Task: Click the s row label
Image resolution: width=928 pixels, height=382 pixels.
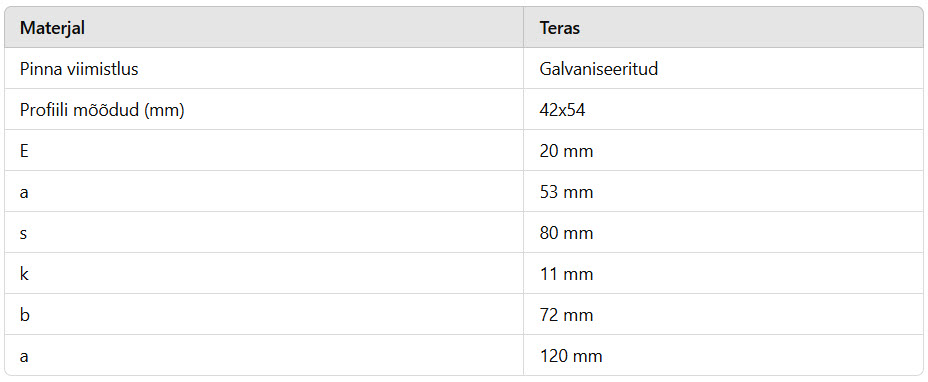Action: (24, 234)
